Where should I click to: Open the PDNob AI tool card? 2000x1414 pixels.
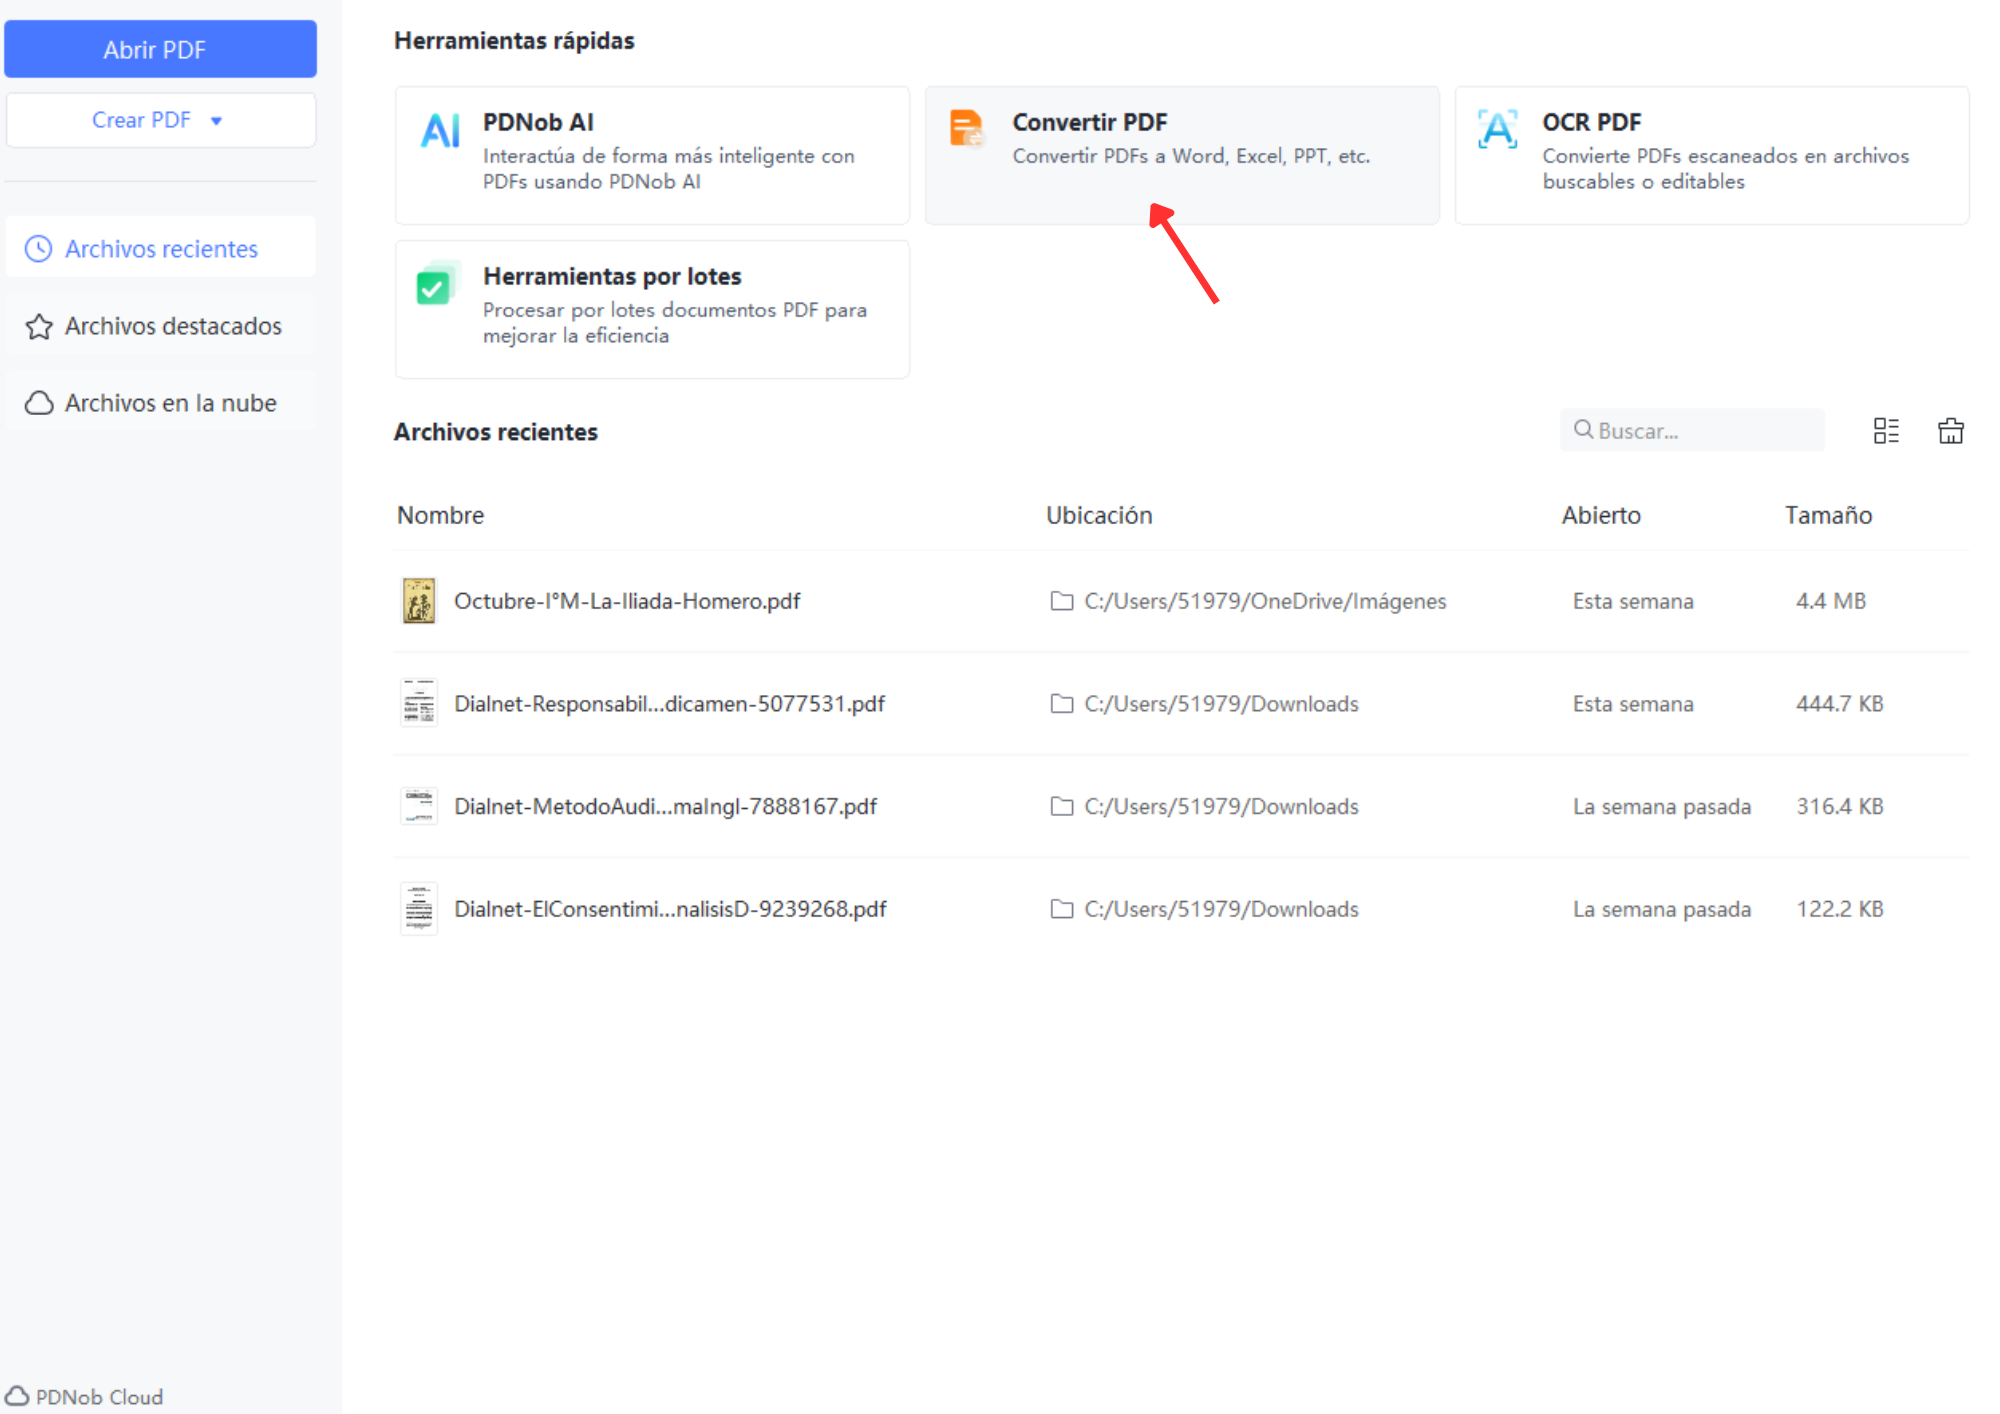pyautogui.click(x=652, y=155)
